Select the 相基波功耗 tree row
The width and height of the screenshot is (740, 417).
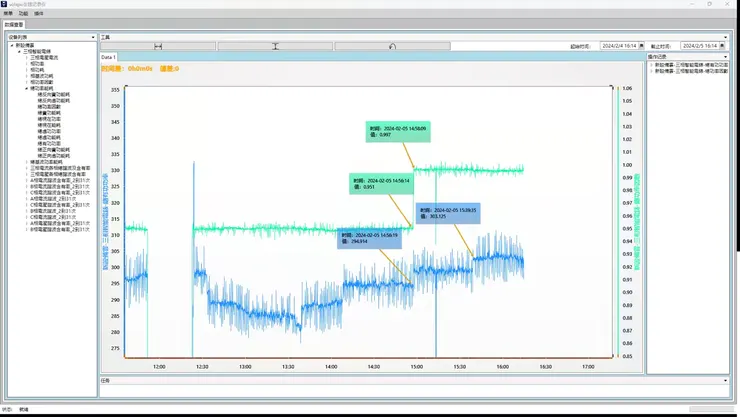[42, 75]
